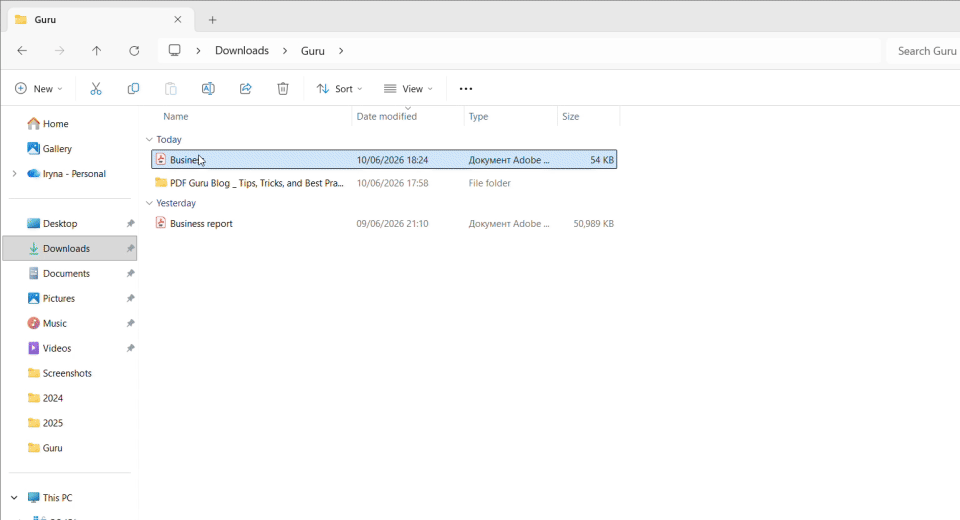Click the This PC monitor icon in address bar
Viewport: 960px width, 520px height.
tap(174, 50)
